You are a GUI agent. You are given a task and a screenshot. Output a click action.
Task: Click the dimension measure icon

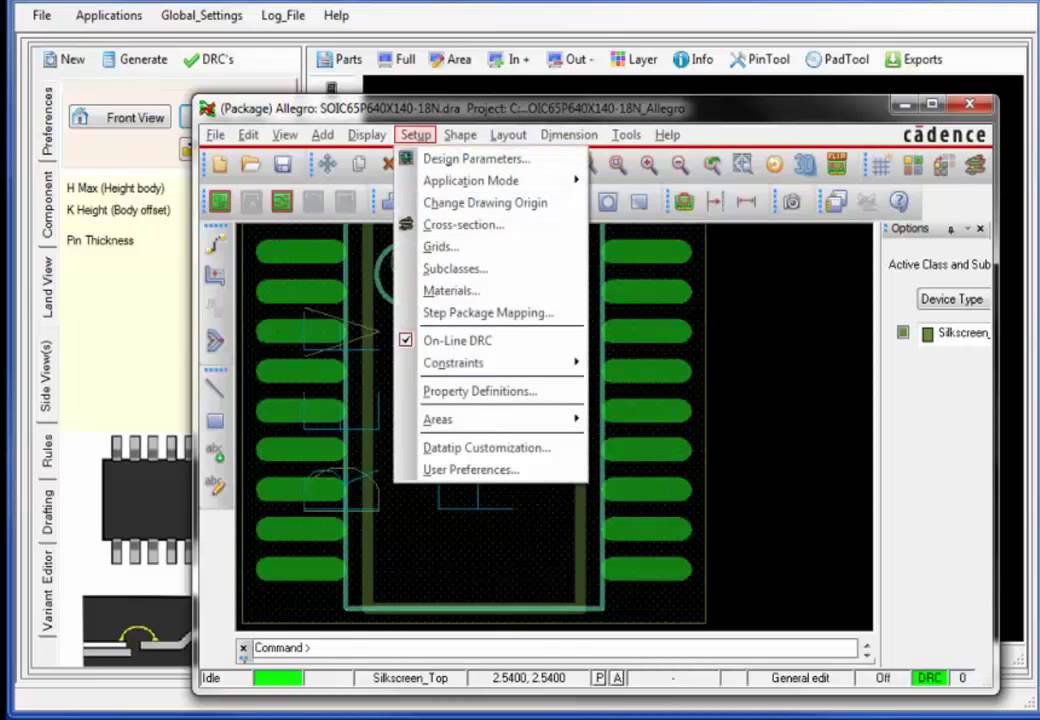(x=746, y=202)
